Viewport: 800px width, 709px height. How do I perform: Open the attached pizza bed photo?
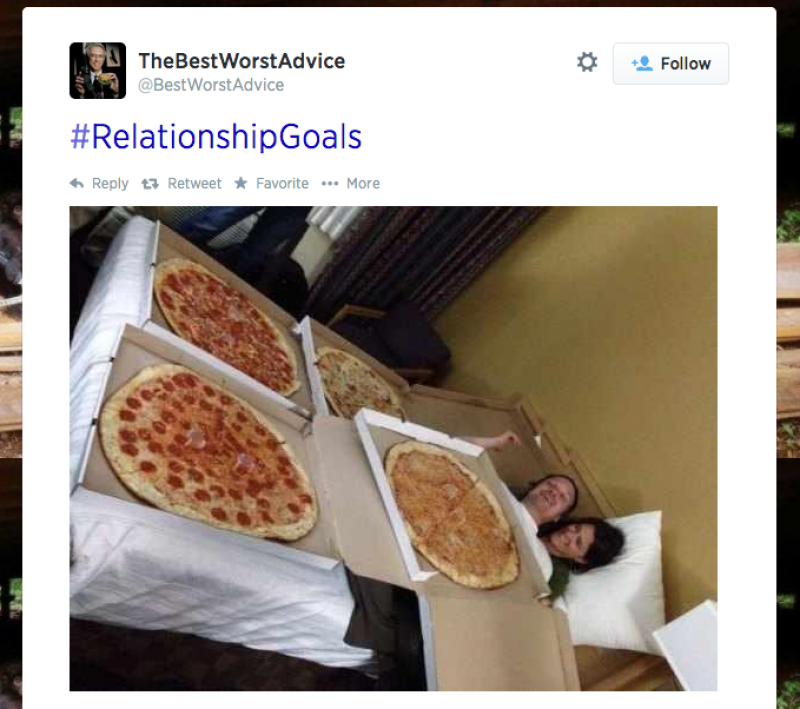(x=393, y=448)
